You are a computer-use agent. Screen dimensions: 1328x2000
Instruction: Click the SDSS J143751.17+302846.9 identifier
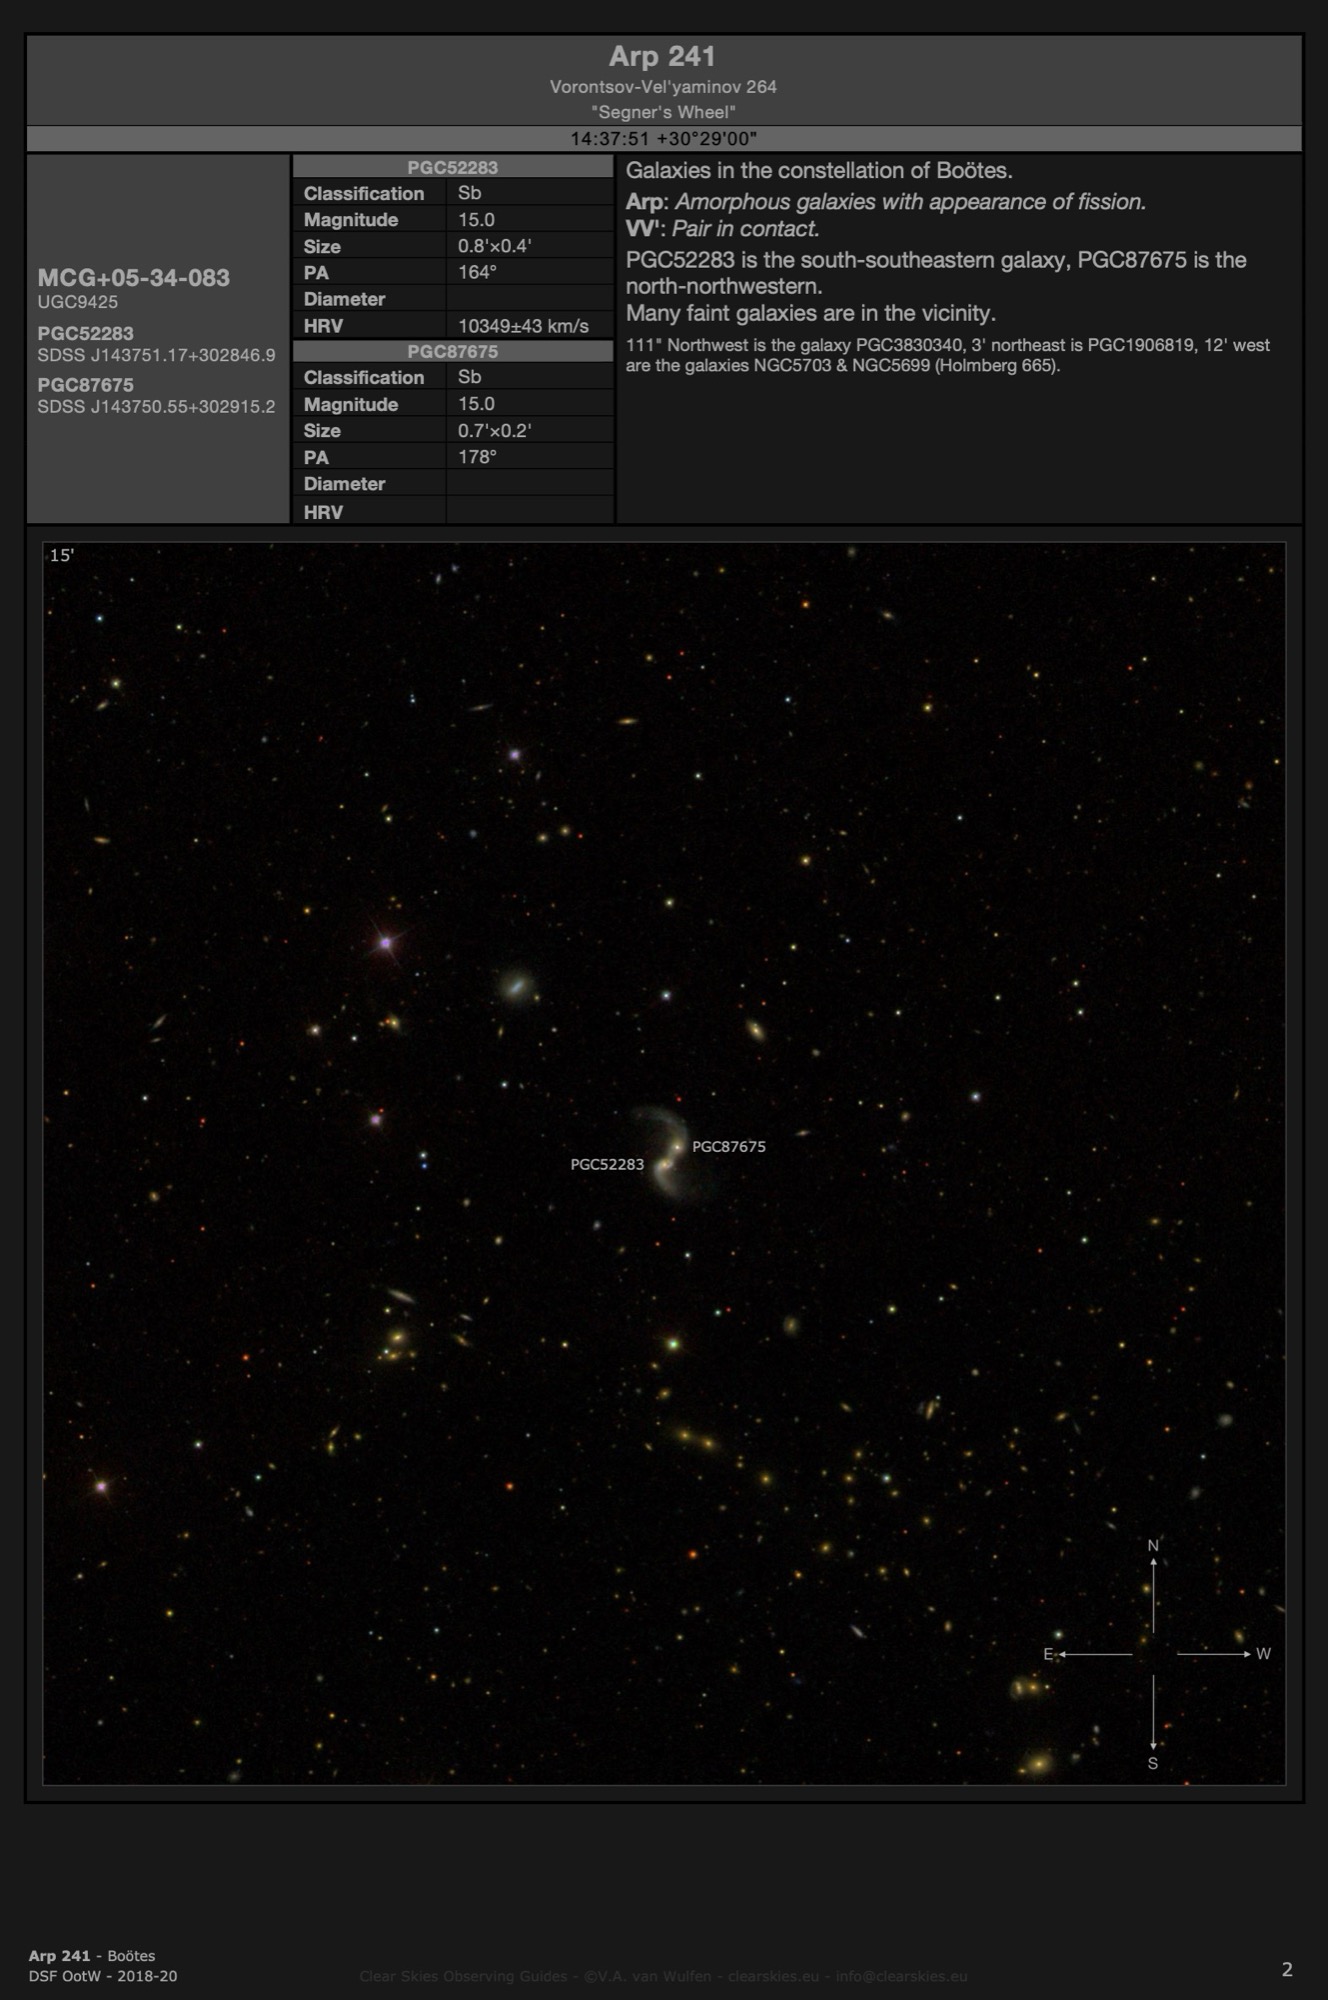[156, 355]
